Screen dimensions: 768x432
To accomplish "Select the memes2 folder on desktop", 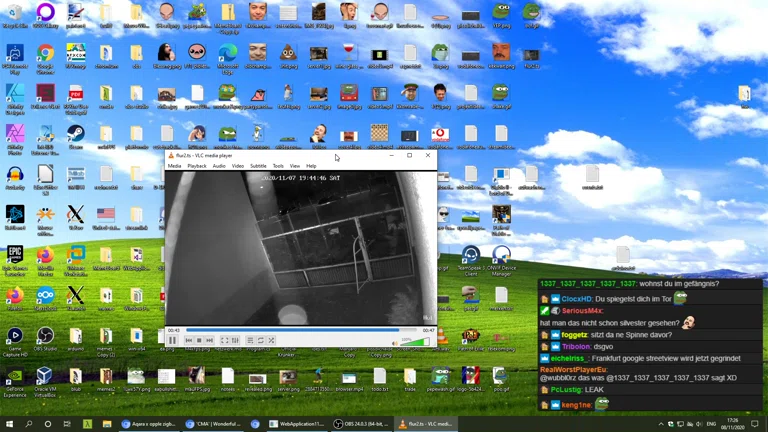I will (x=106, y=380).
